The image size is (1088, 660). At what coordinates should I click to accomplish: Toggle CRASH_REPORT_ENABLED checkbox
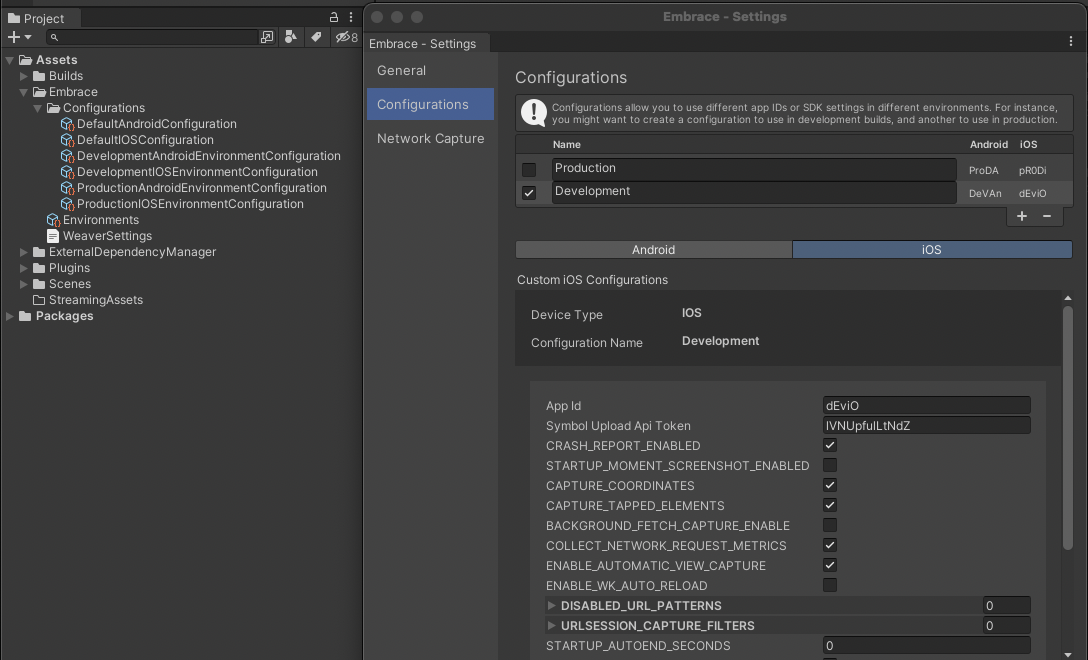pyautogui.click(x=830, y=445)
